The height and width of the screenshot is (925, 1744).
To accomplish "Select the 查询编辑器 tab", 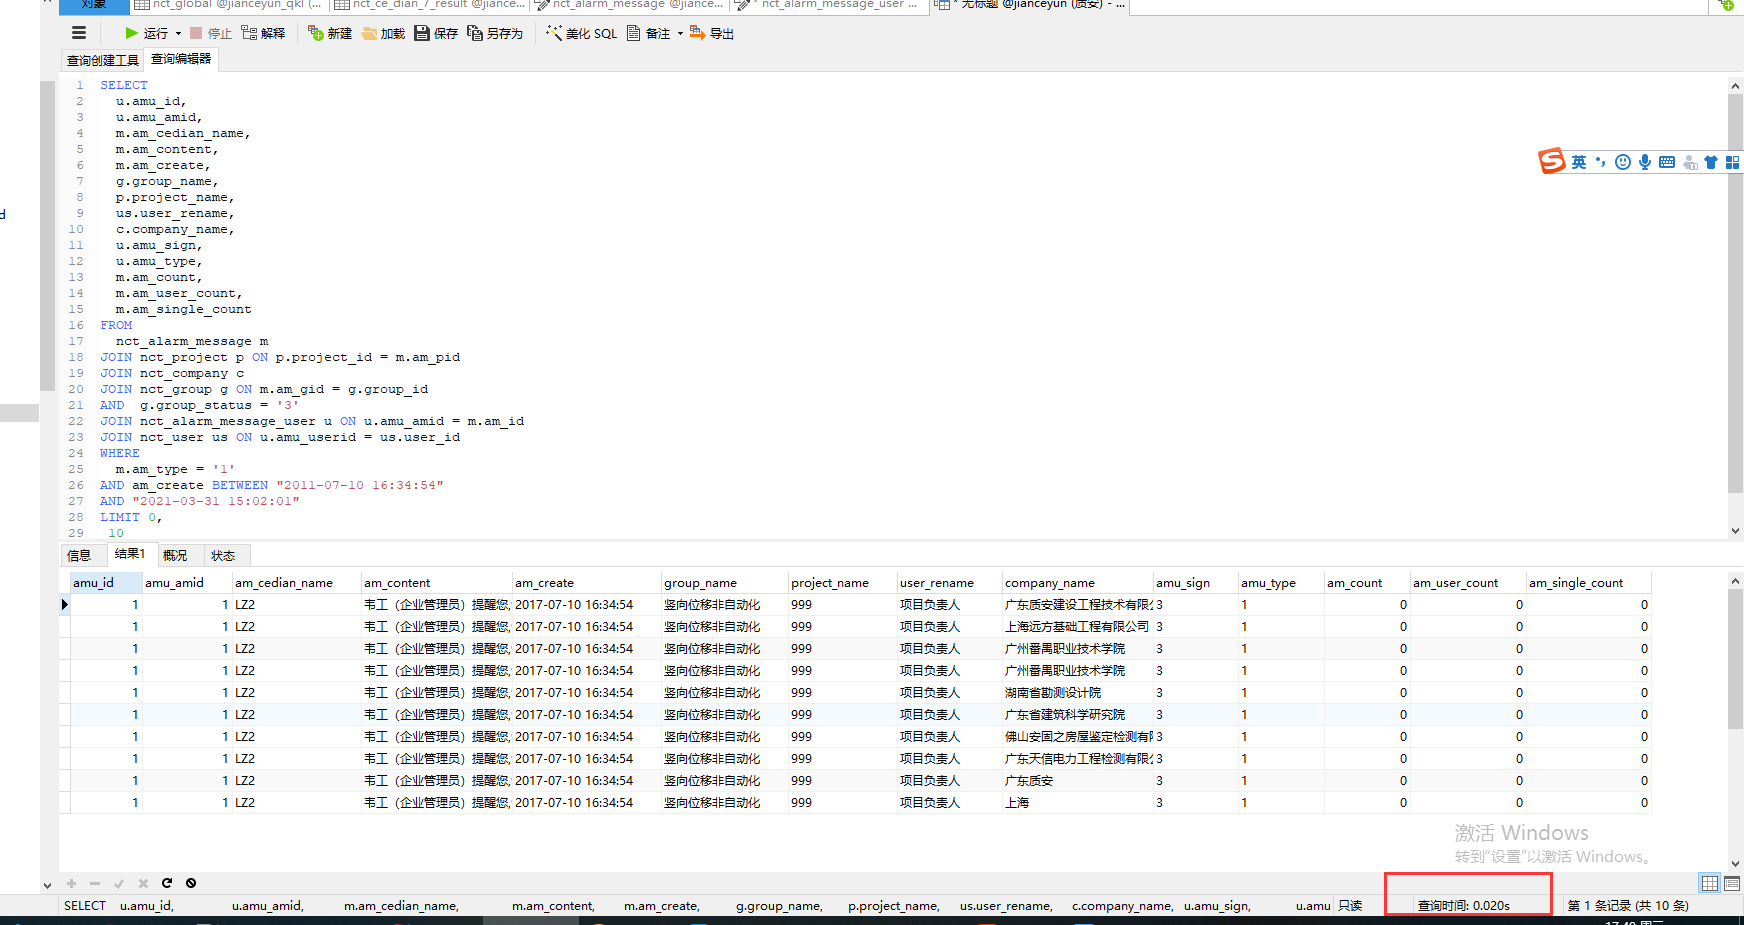I will pos(181,59).
